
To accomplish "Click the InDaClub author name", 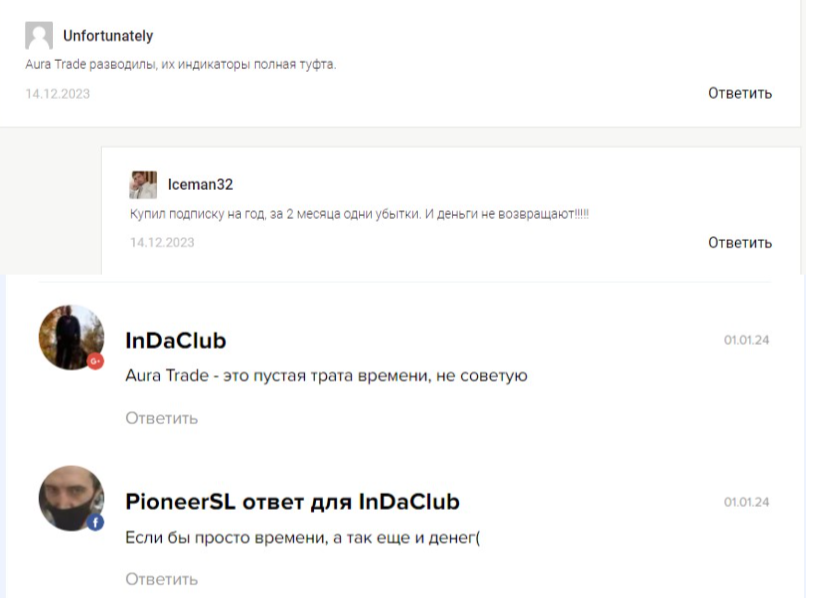I will click(x=176, y=341).
